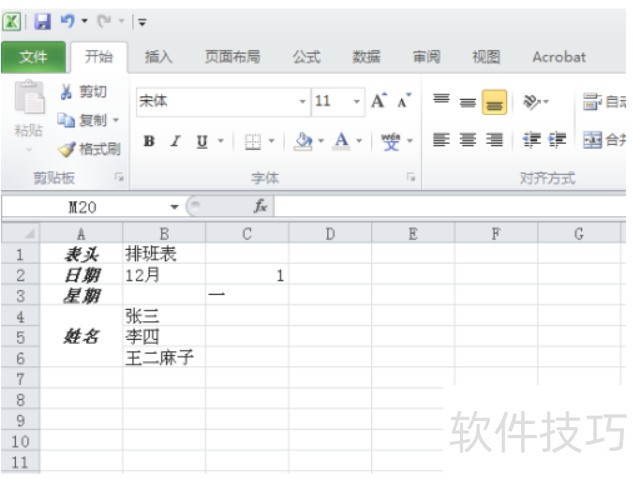Open the undo history dropdown arrow
This screenshot has width=633, height=479.
coord(84,21)
